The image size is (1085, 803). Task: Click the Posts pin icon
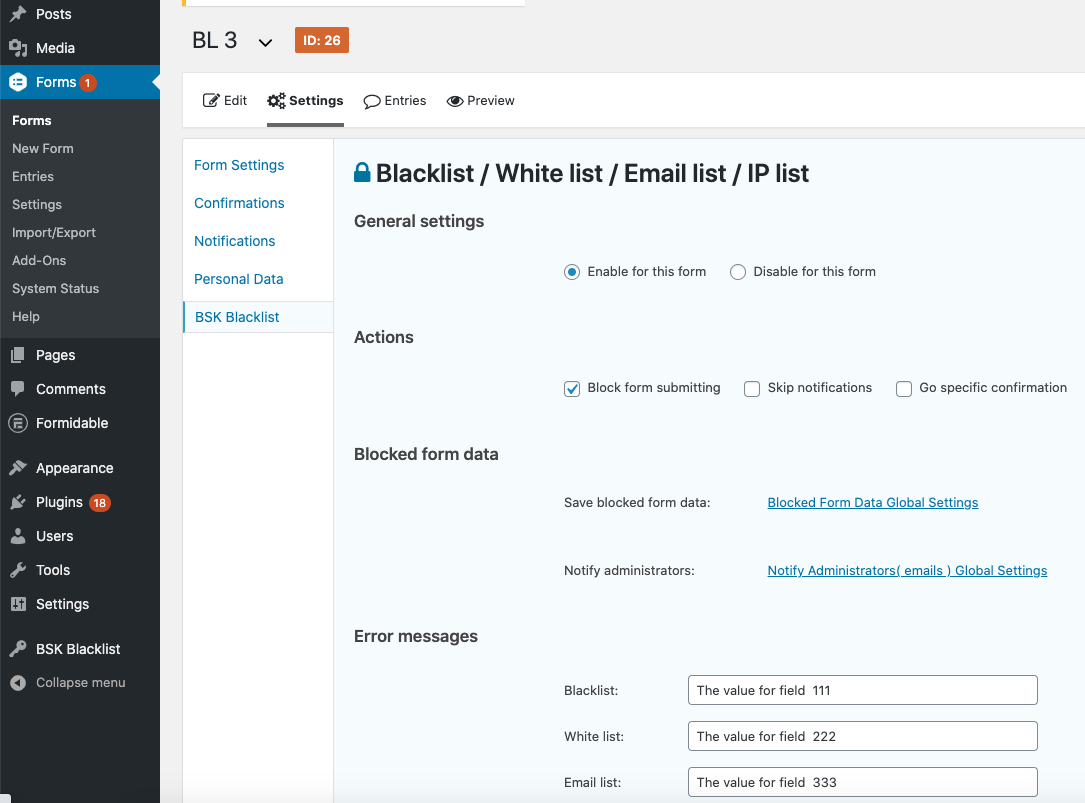point(18,13)
